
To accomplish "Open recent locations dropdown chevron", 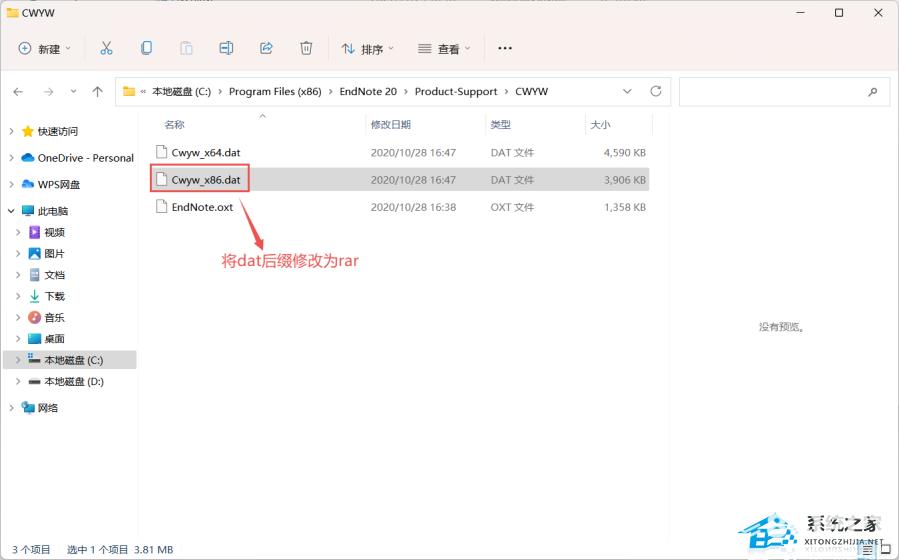I will pyautogui.click(x=73, y=92).
